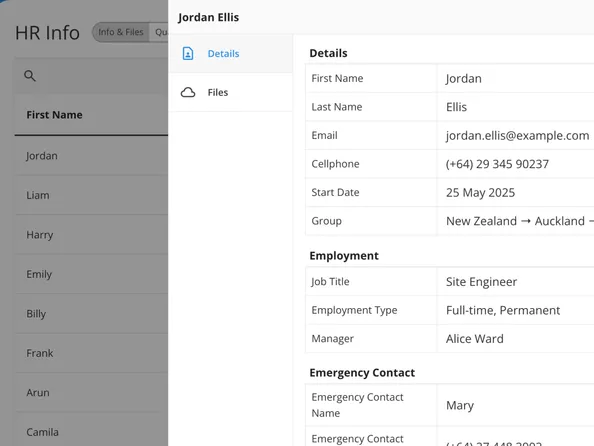The image size is (594, 446).
Task: Click the Details section heading
Action: [x=328, y=53]
